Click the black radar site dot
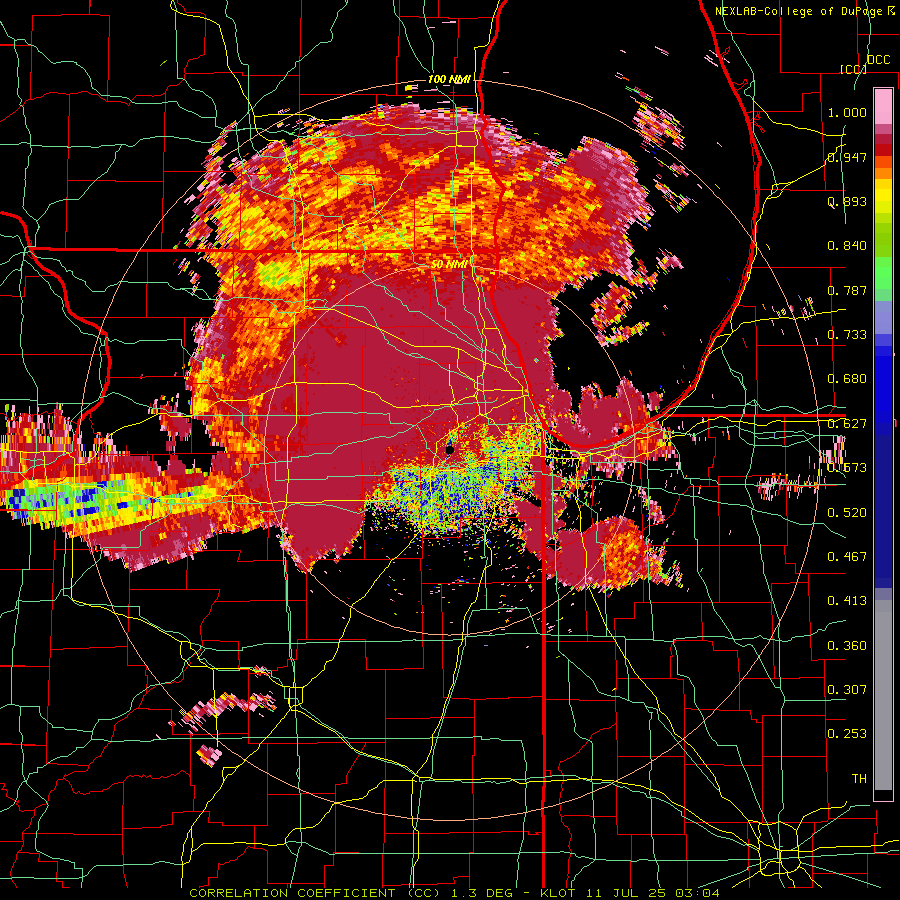This screenshot has width=900, height=900. coord(450,451)
